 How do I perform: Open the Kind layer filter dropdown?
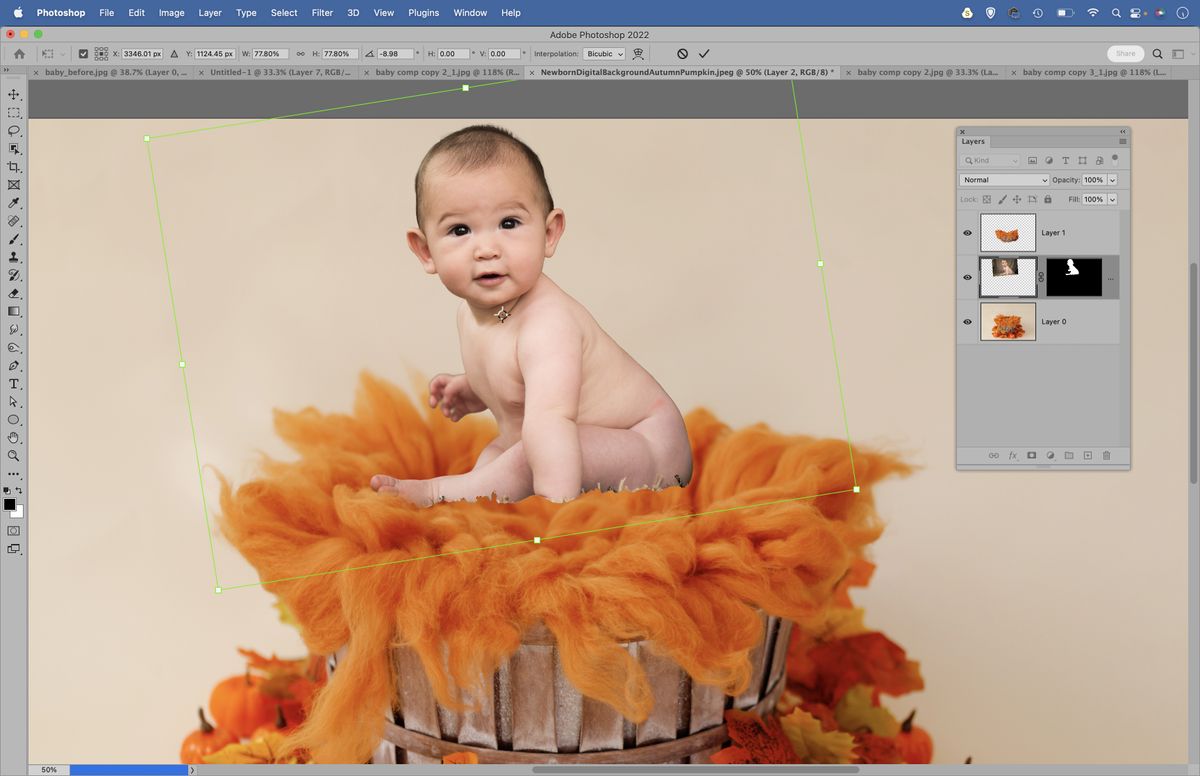[x=990, y=160]
